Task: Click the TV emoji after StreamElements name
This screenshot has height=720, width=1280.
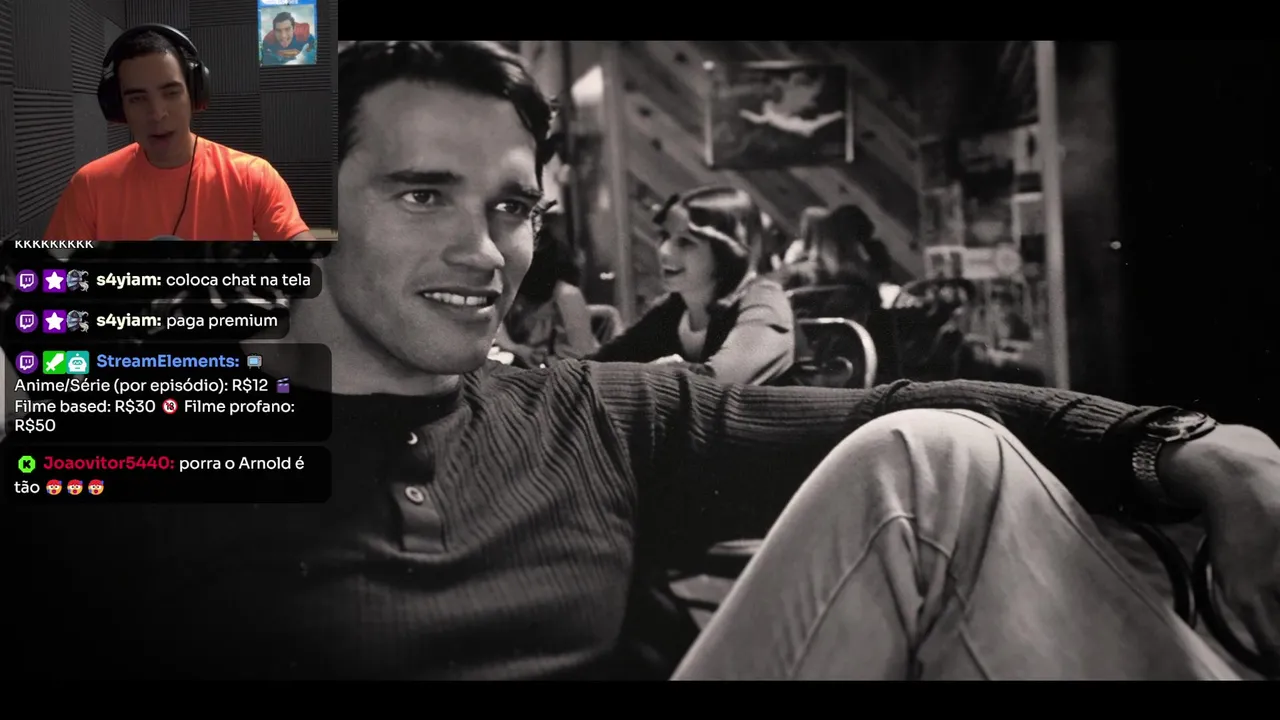Action: click(254, 362)
